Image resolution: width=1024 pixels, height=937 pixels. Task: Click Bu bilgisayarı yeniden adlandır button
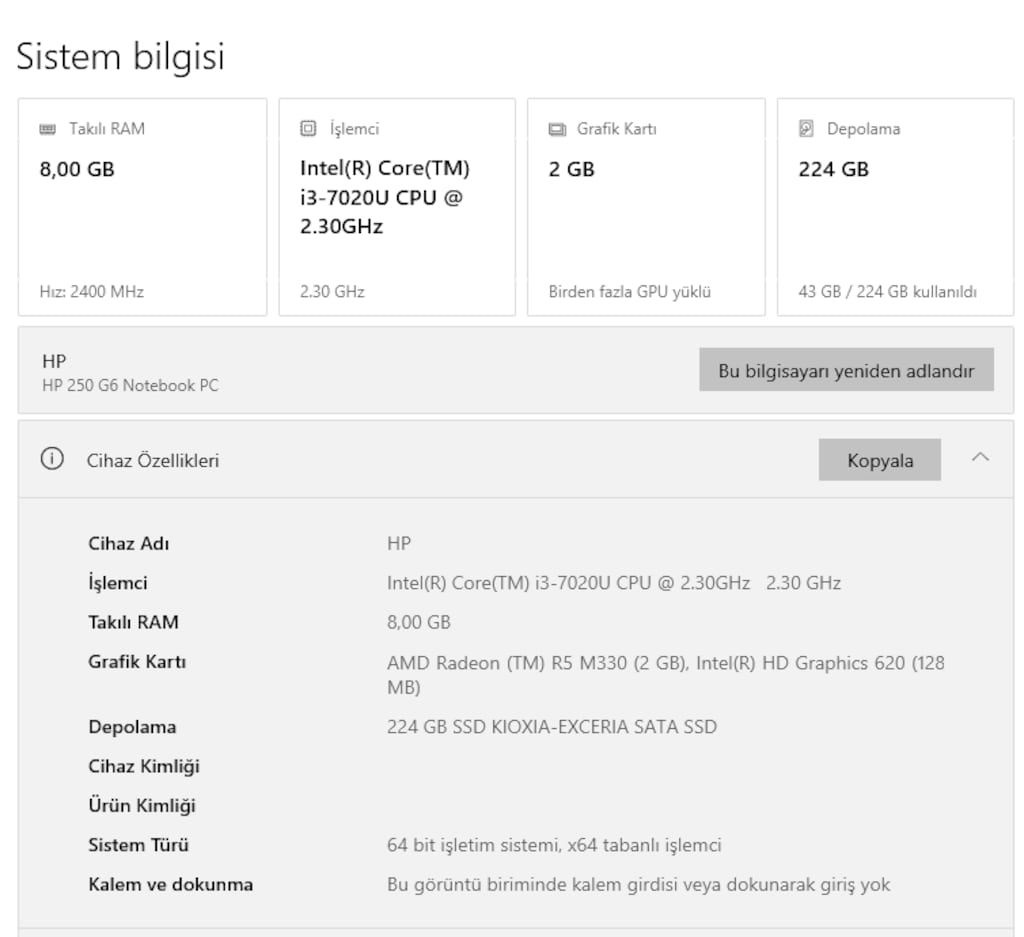click(846, 370)
